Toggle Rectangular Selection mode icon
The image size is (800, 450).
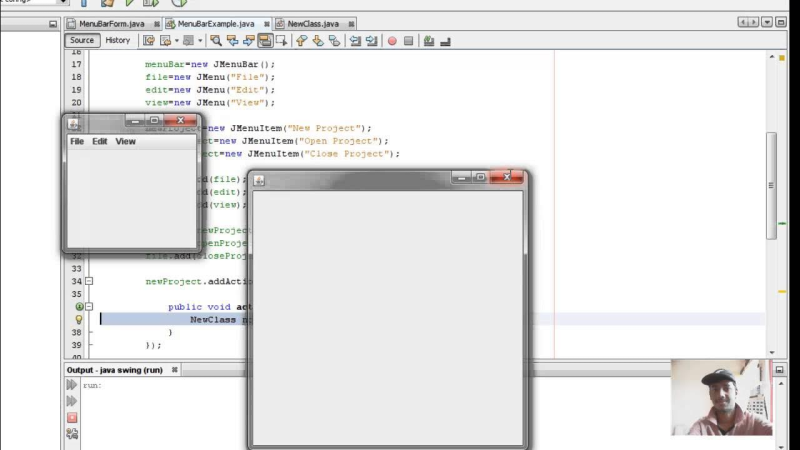pos(281,41)
